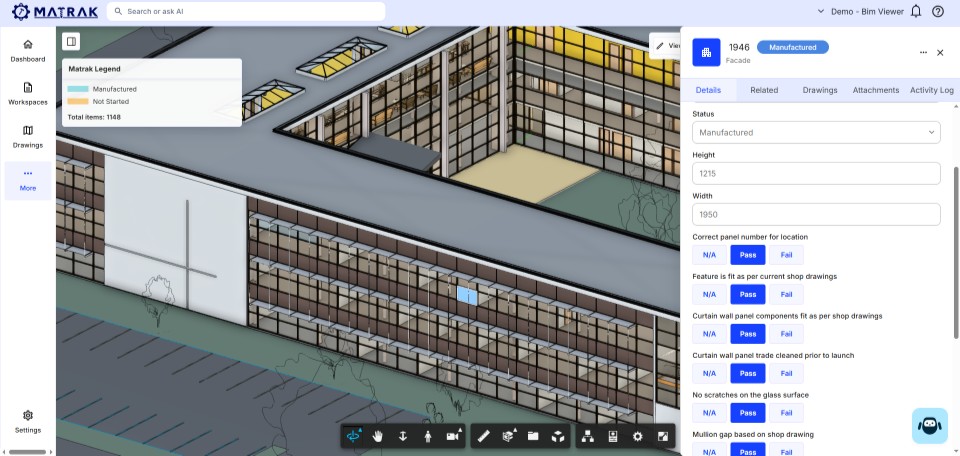
Task: Expand Demo - Bim Viewer project dropdown
Action: point(861,12)
